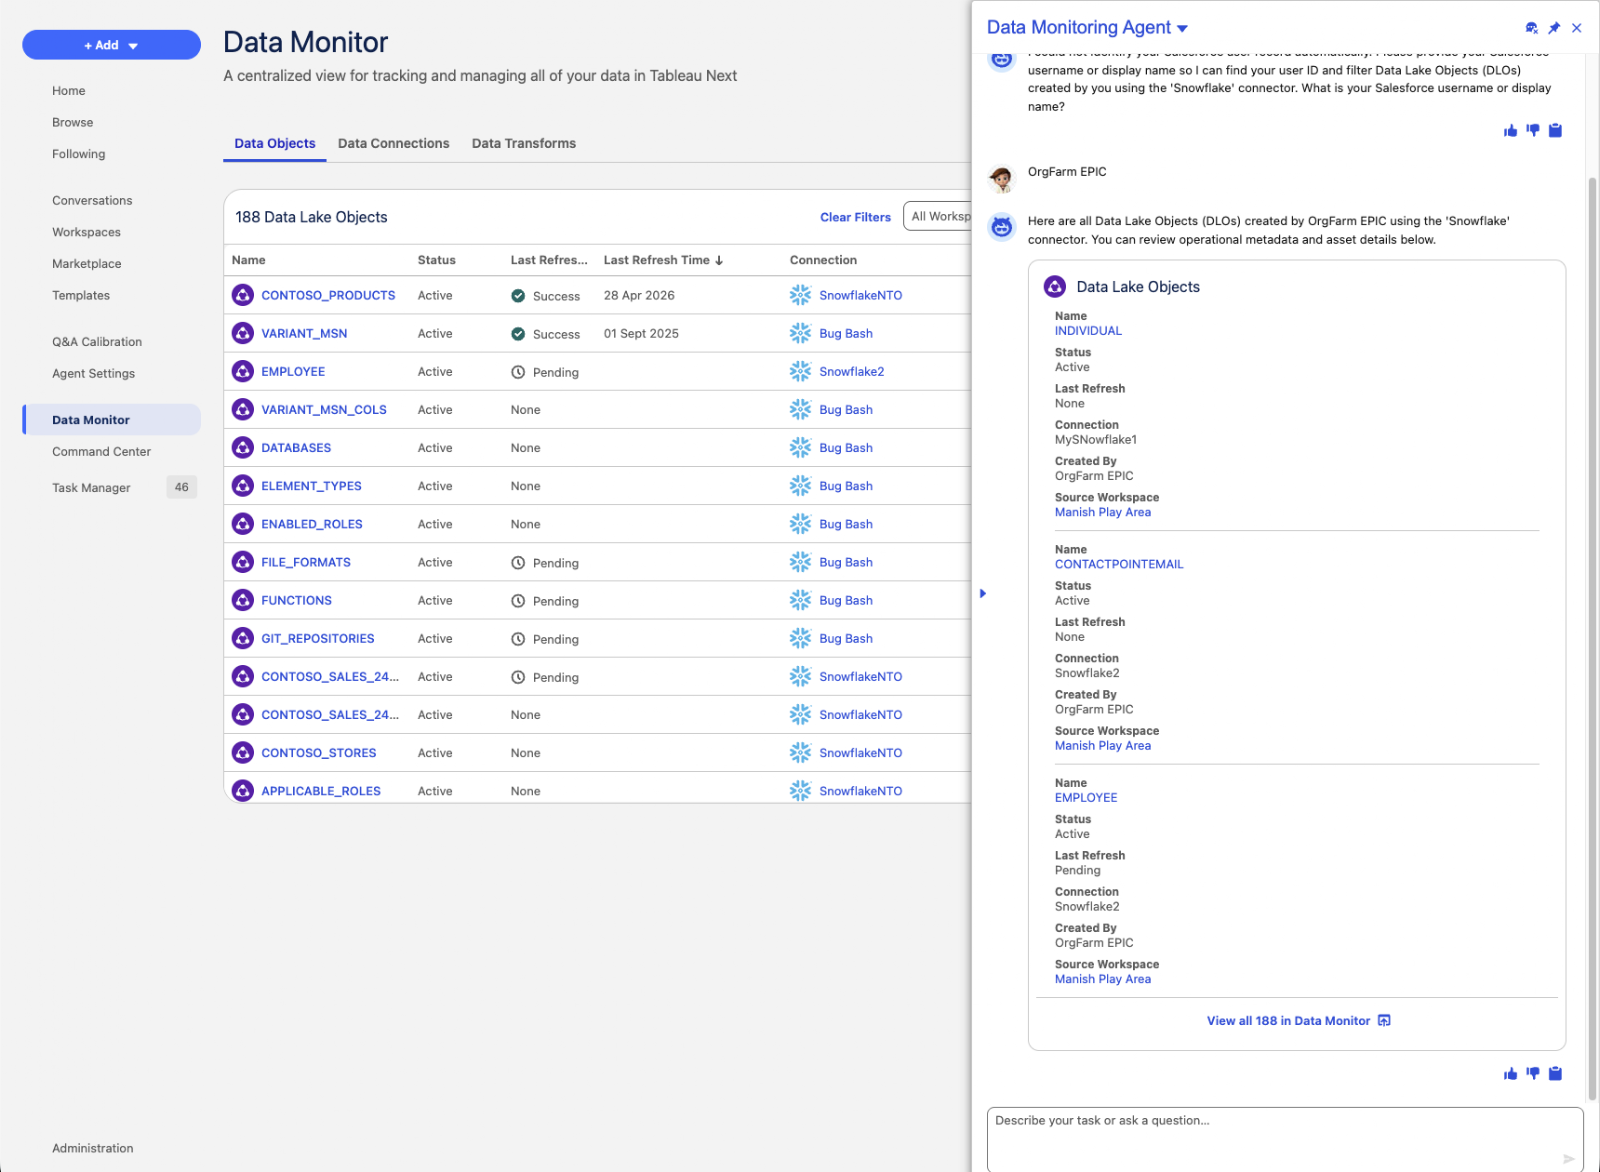Click thumbs down on the username prompt message
Image resolution: width=1600 pixels, height=1172 pixels.
click(1533, 130)
